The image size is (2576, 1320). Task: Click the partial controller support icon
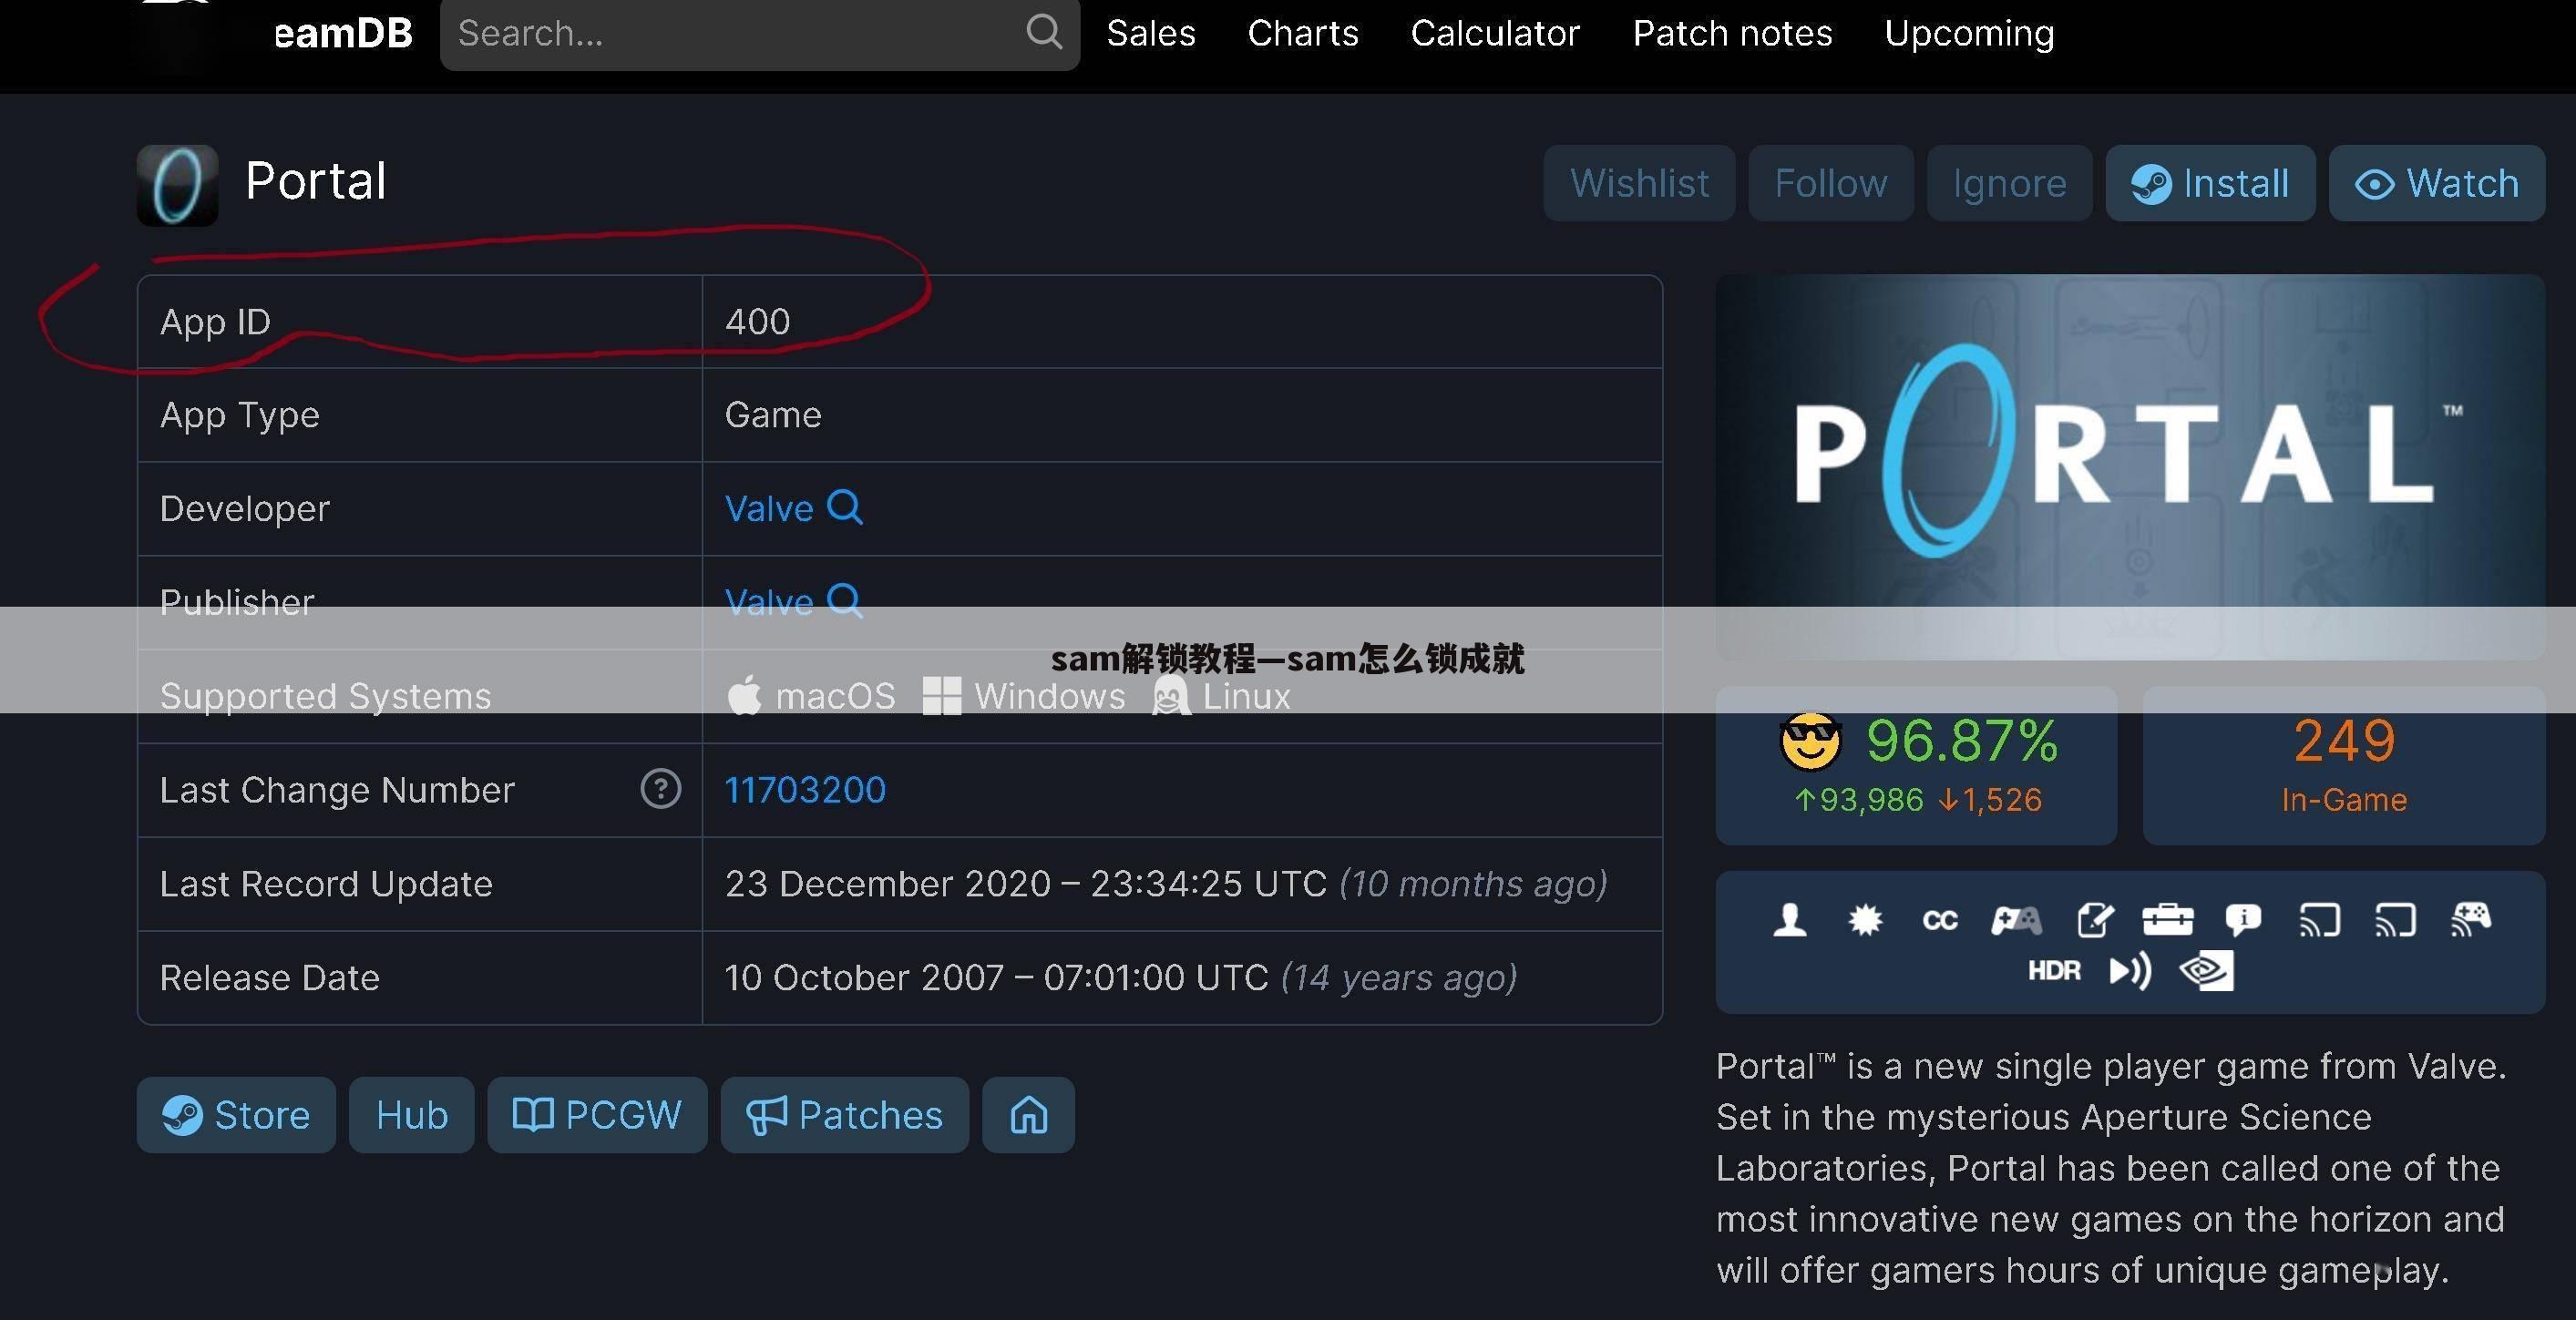[x=2016, y=919]
